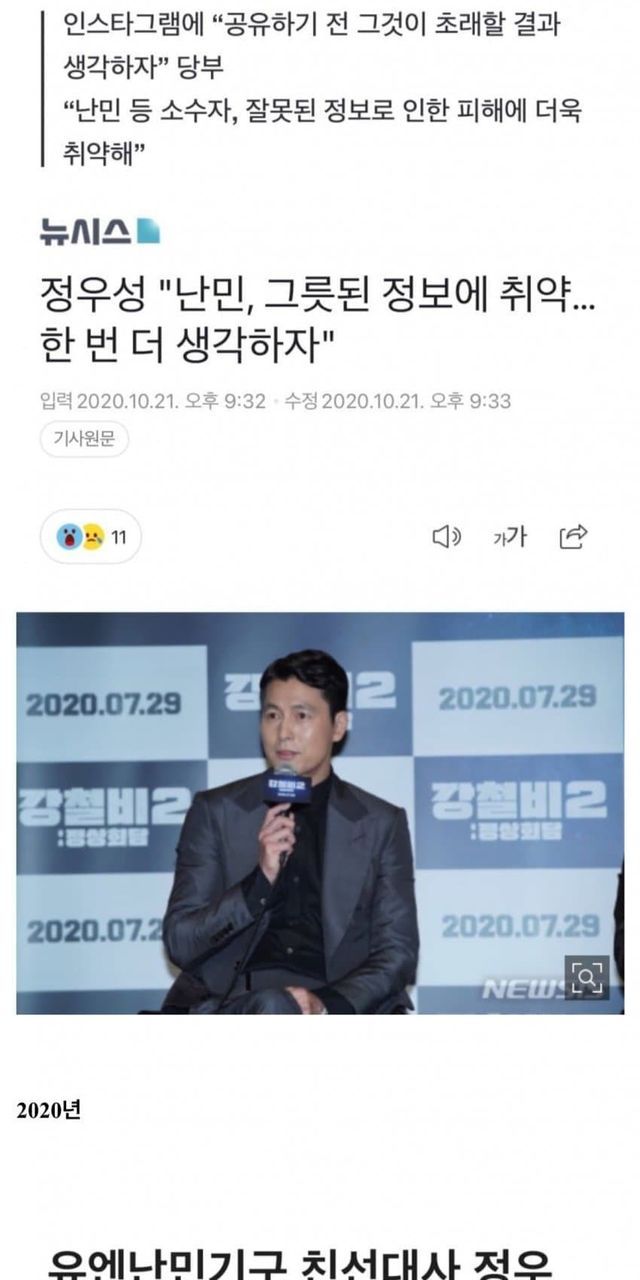Select the 수정 2020.10.21. 오후 9:33 timestamp
640x1280 pixels.
click(x=398, y=401)
